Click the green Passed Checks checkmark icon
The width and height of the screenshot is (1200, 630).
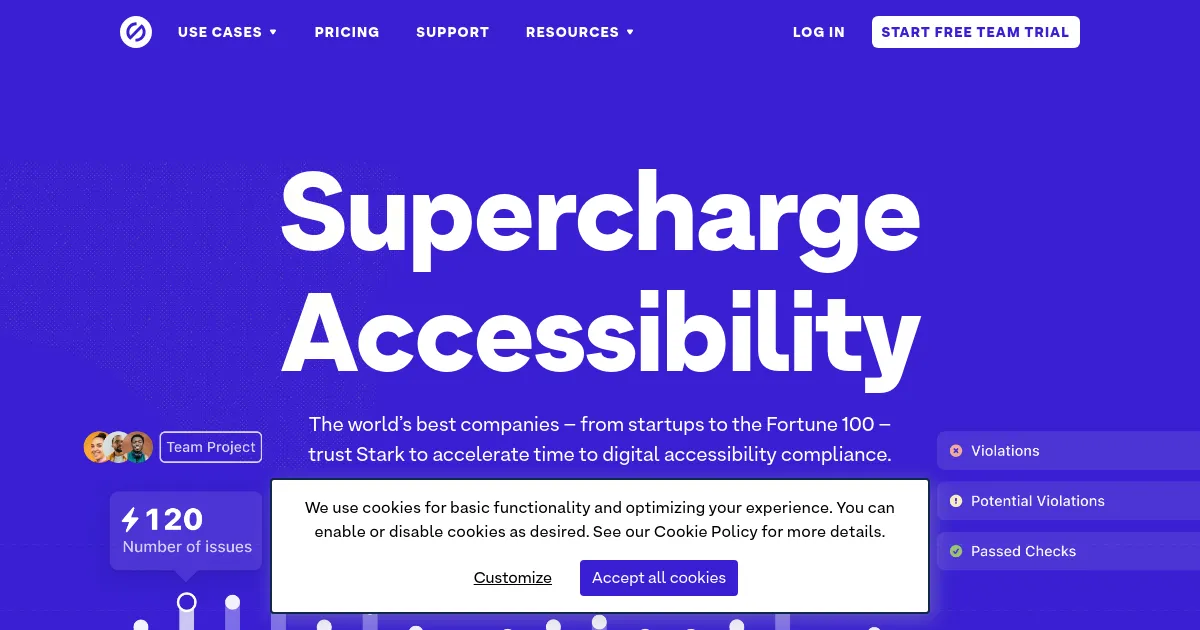tap(956, 551)
